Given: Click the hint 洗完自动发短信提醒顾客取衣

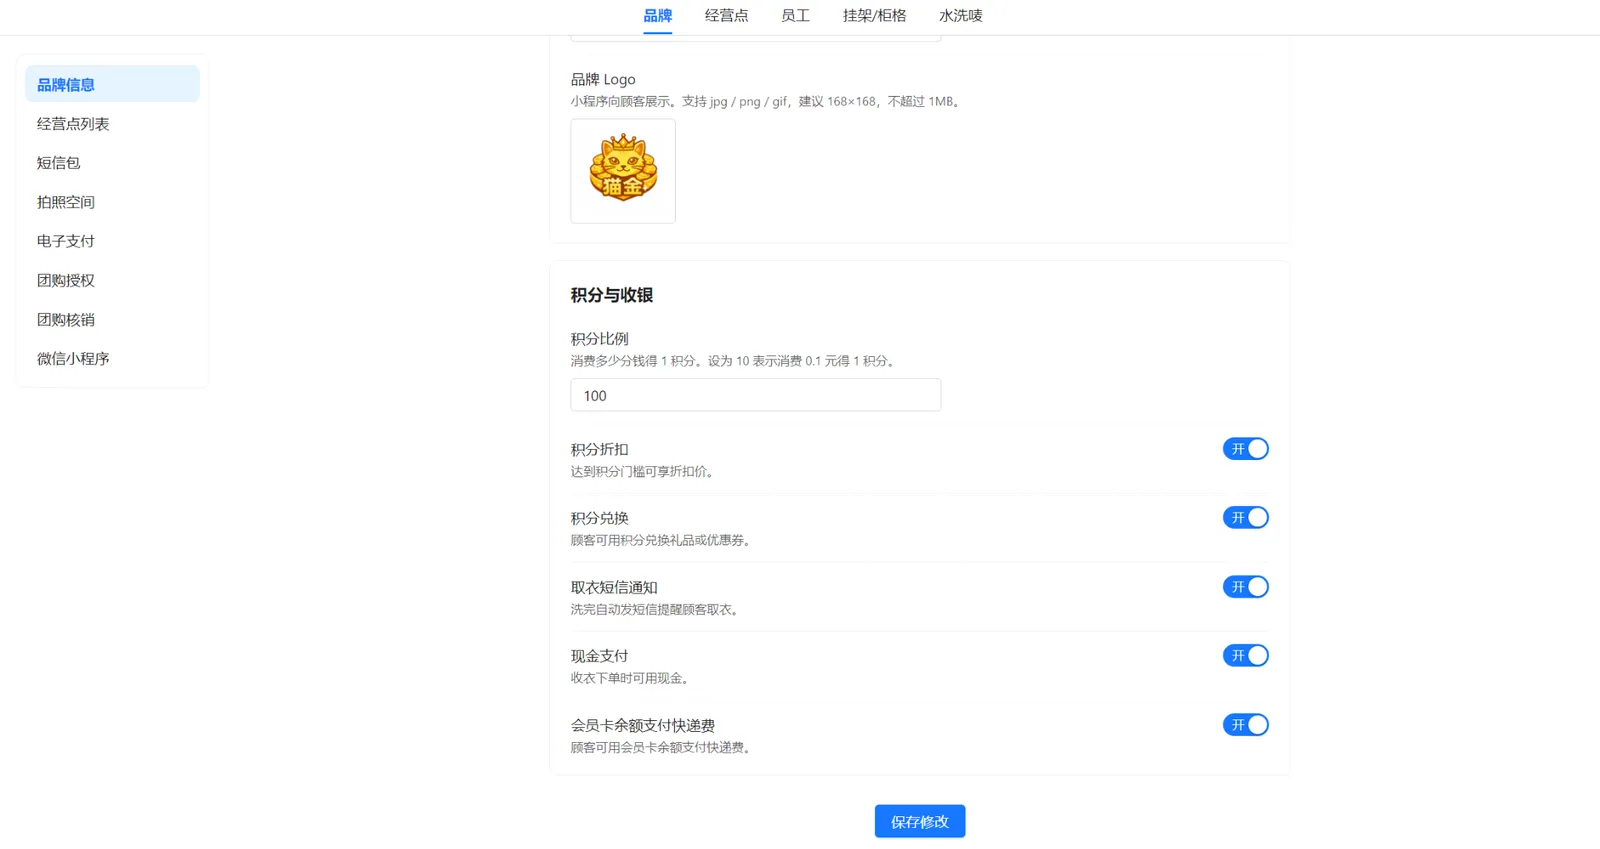Looking at the screenshot, I should [x=656, y=609].
